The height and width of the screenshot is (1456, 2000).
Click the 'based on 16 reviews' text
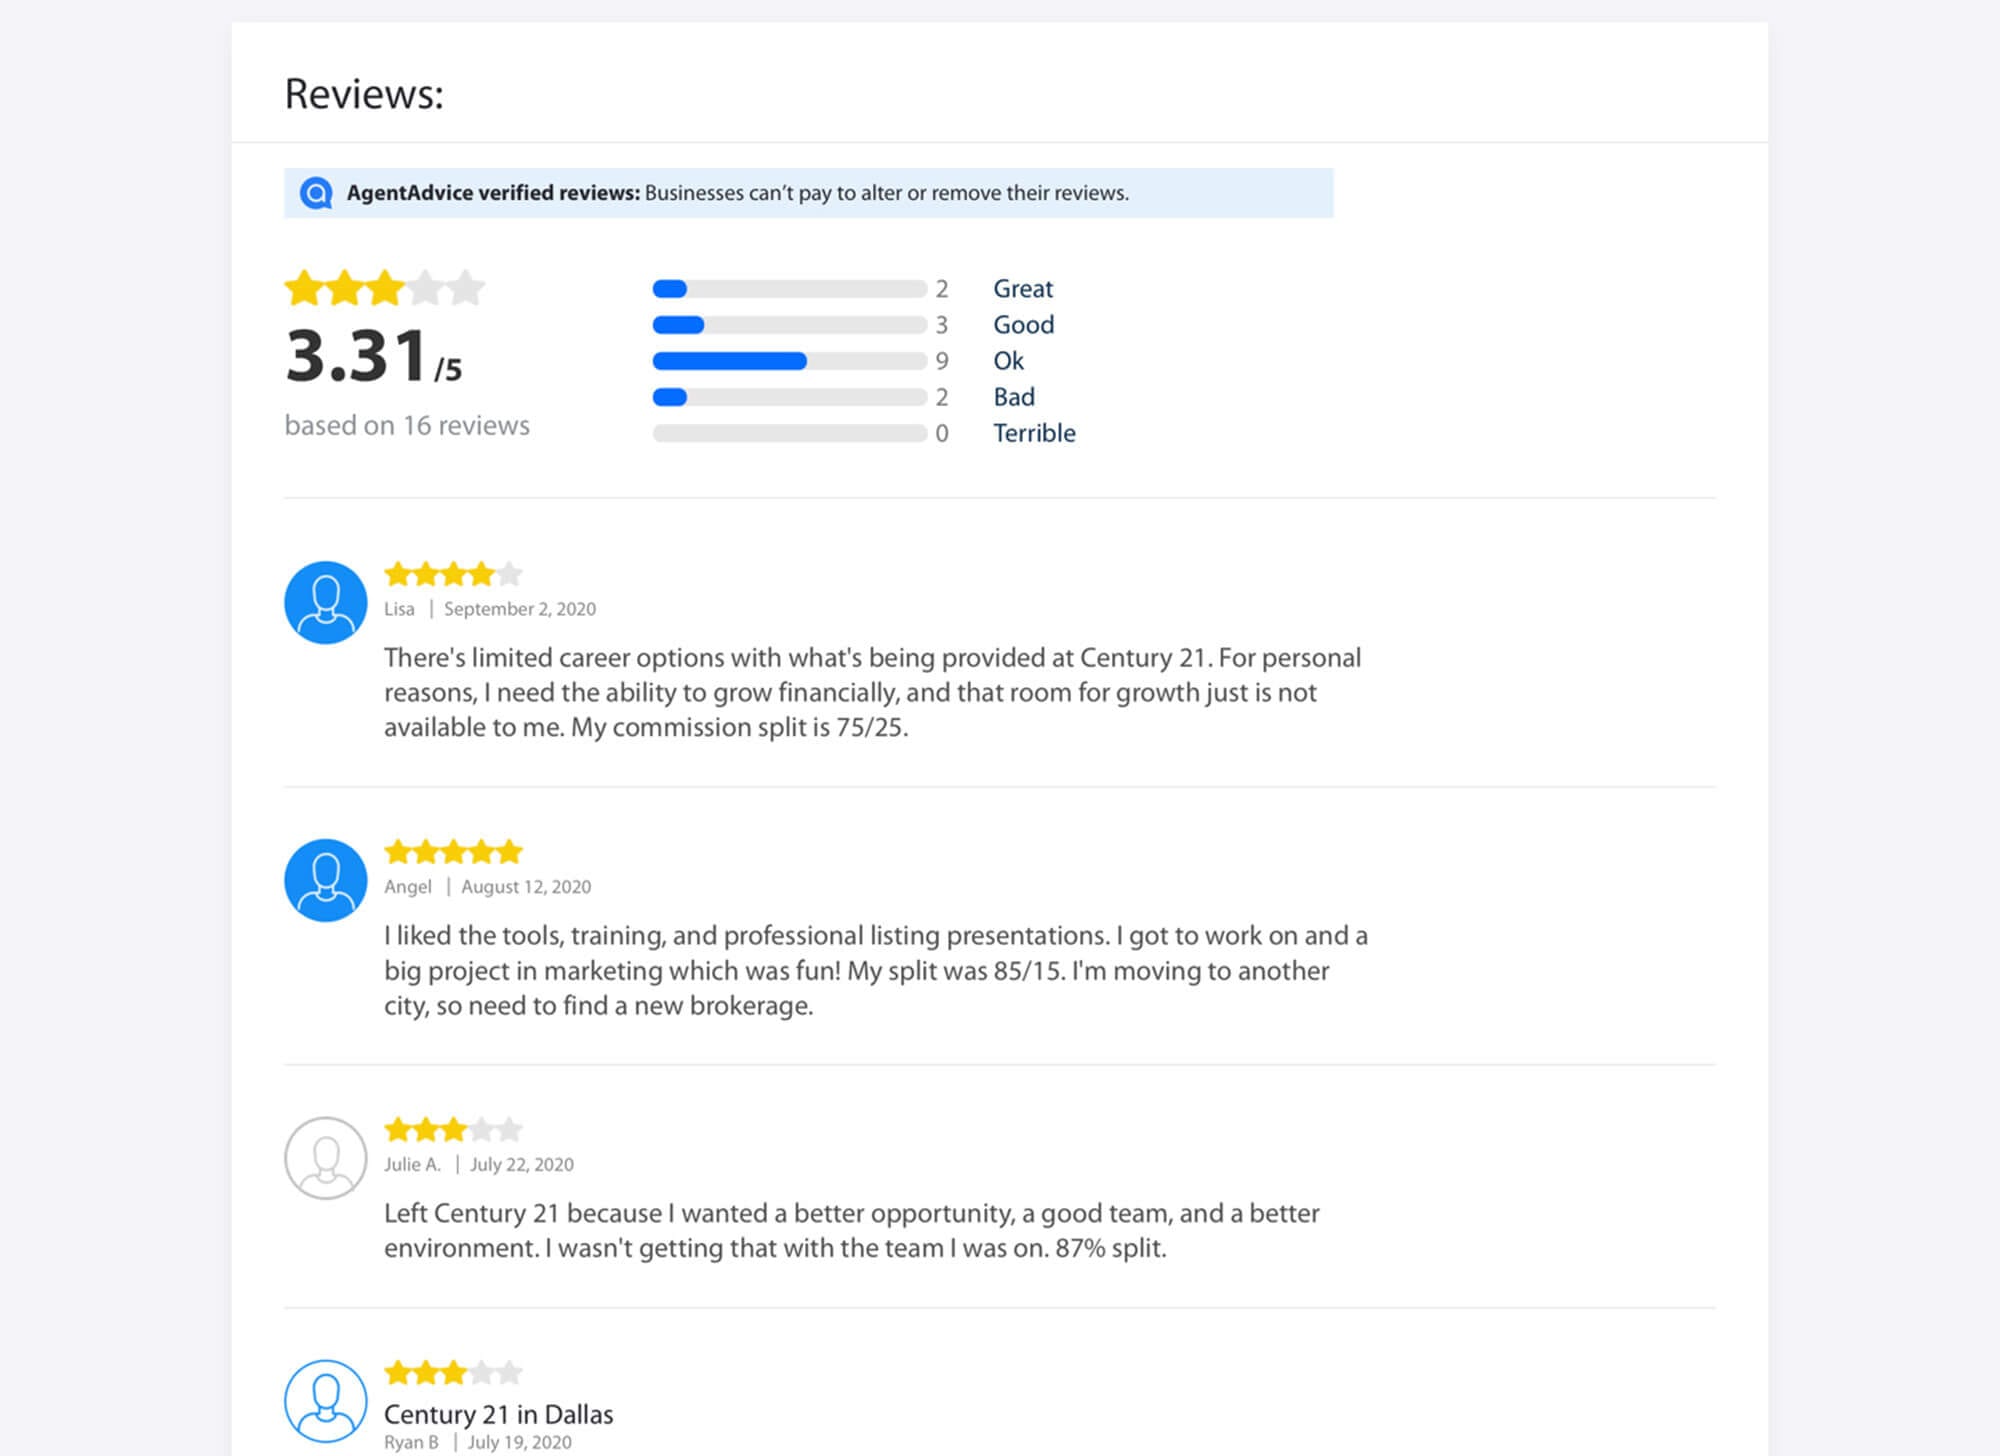tap(407, 426)
